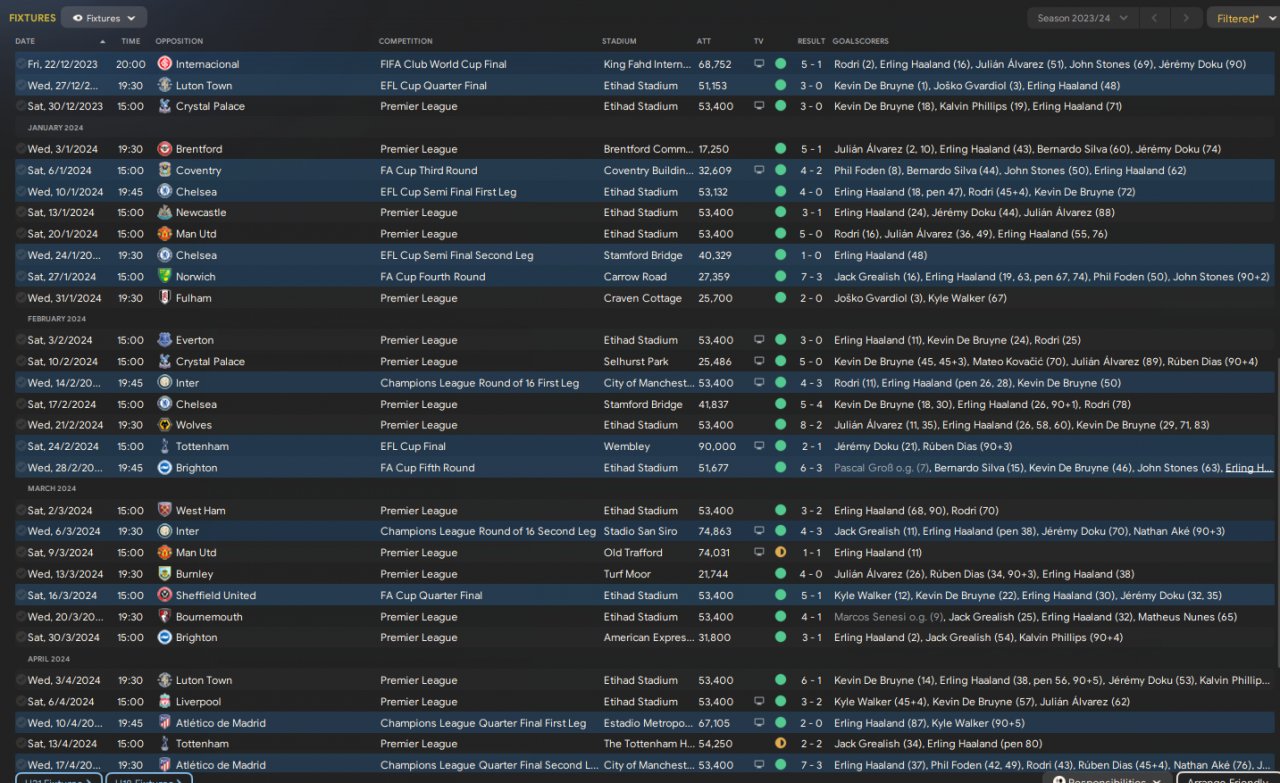Image resolution: width=1280 pixels, height=783 pixels.
Task: Toggle the tick for the Wed 13/3/2024 fixture
Action: pos(21,574)
